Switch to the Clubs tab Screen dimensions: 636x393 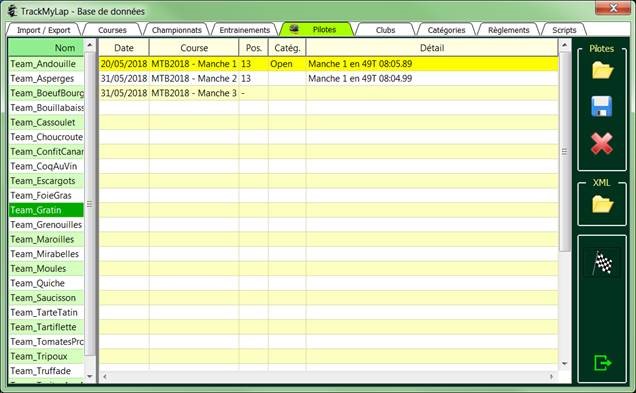[385, 30]
